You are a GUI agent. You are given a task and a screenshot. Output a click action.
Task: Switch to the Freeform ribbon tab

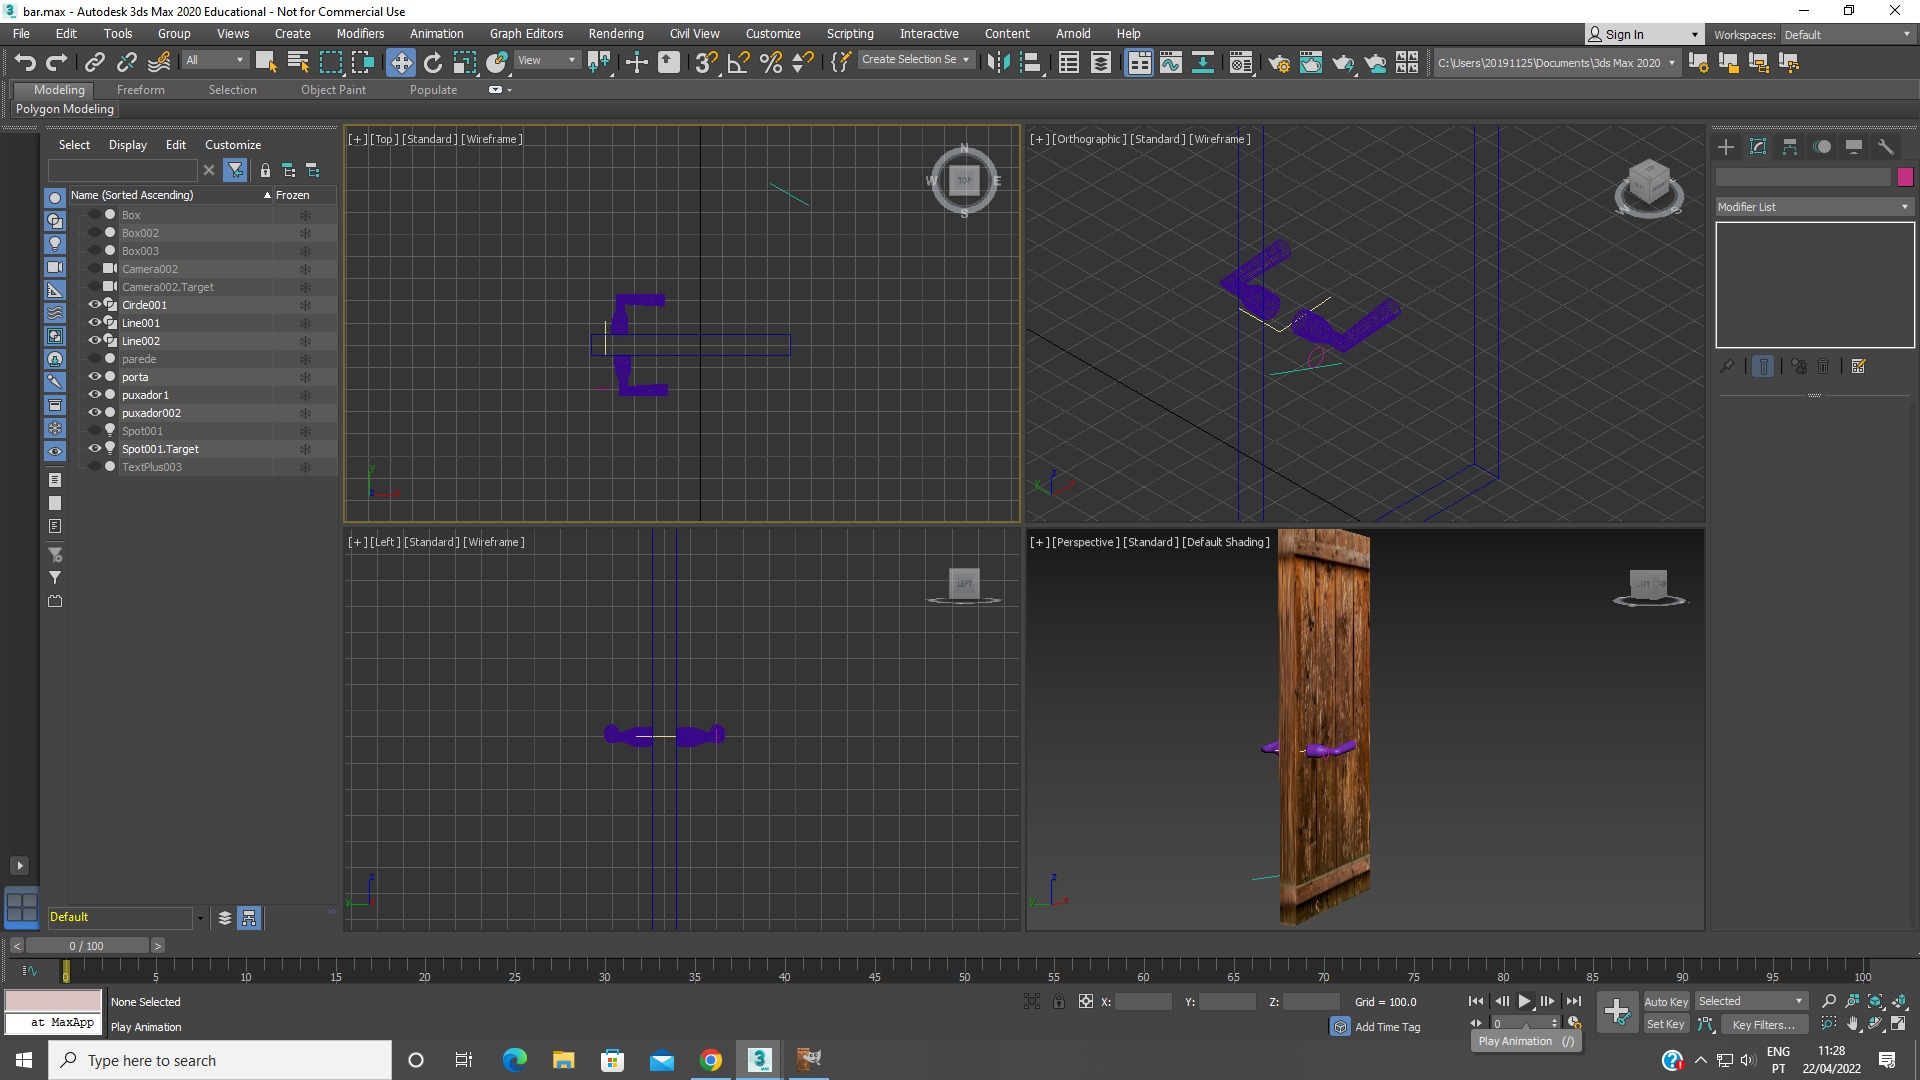pyautogui.click(x=140, y=90)
